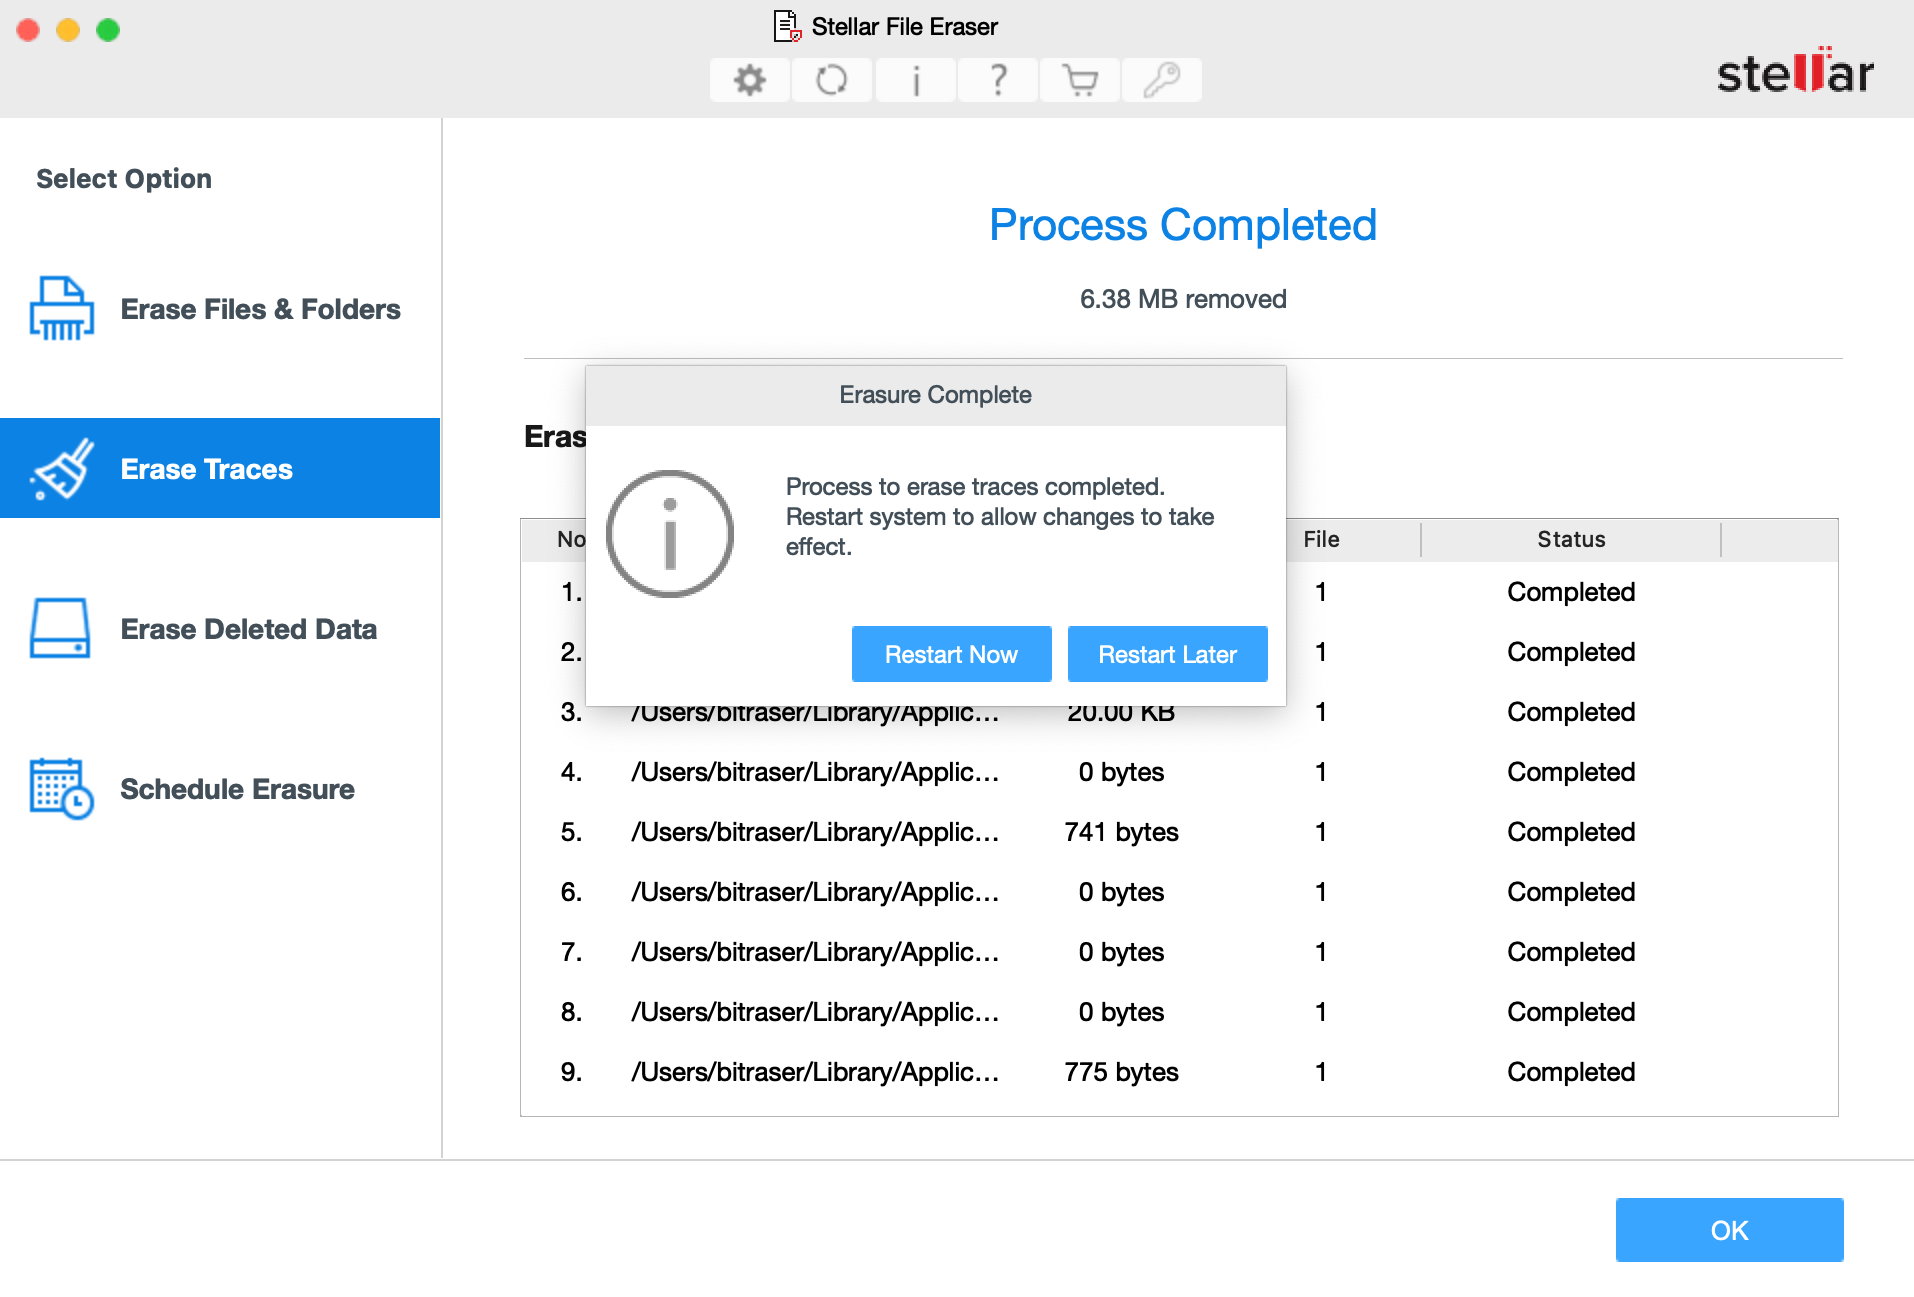
Task: Click the calendar clock Schedule Erasure icon
Action: pos(62,788)
